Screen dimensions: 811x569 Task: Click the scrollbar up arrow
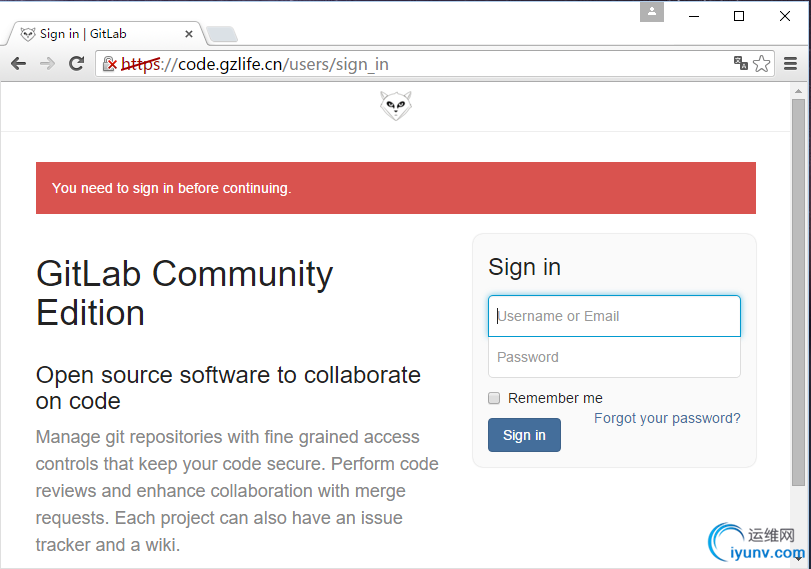799,91
